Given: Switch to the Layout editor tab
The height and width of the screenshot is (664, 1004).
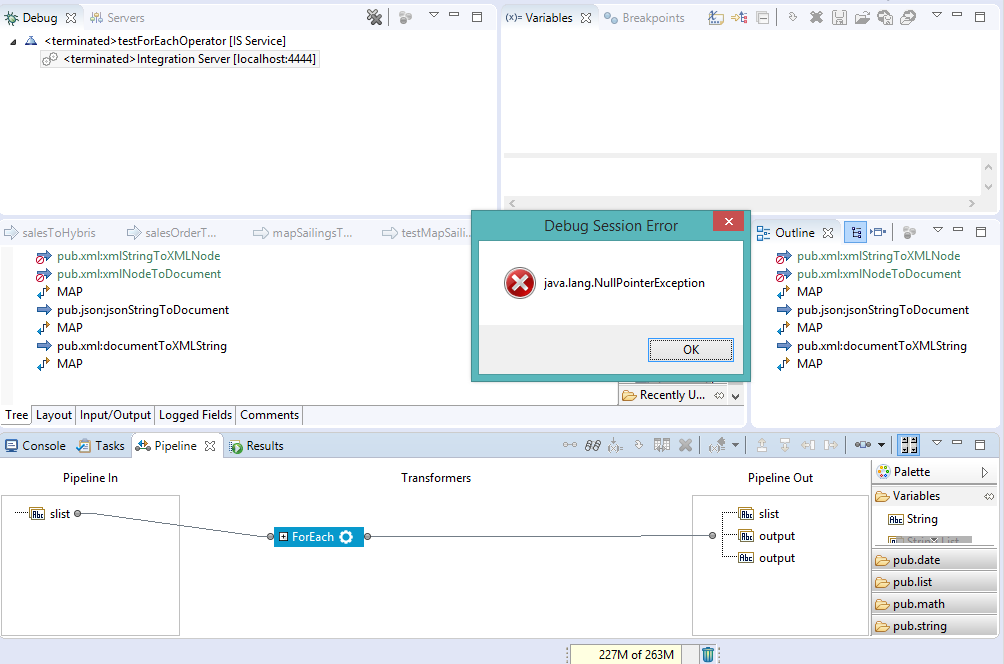Looking at the screenshot, I should click(54, 415).
